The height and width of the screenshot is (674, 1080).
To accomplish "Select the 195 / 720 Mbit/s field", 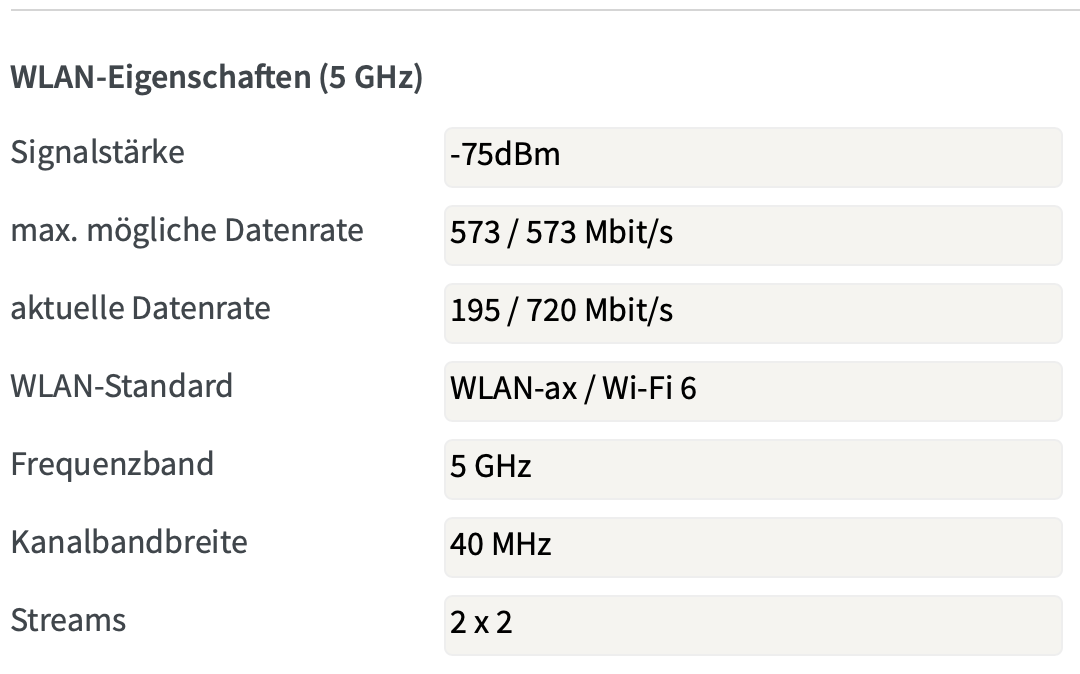I will [752, 312].
